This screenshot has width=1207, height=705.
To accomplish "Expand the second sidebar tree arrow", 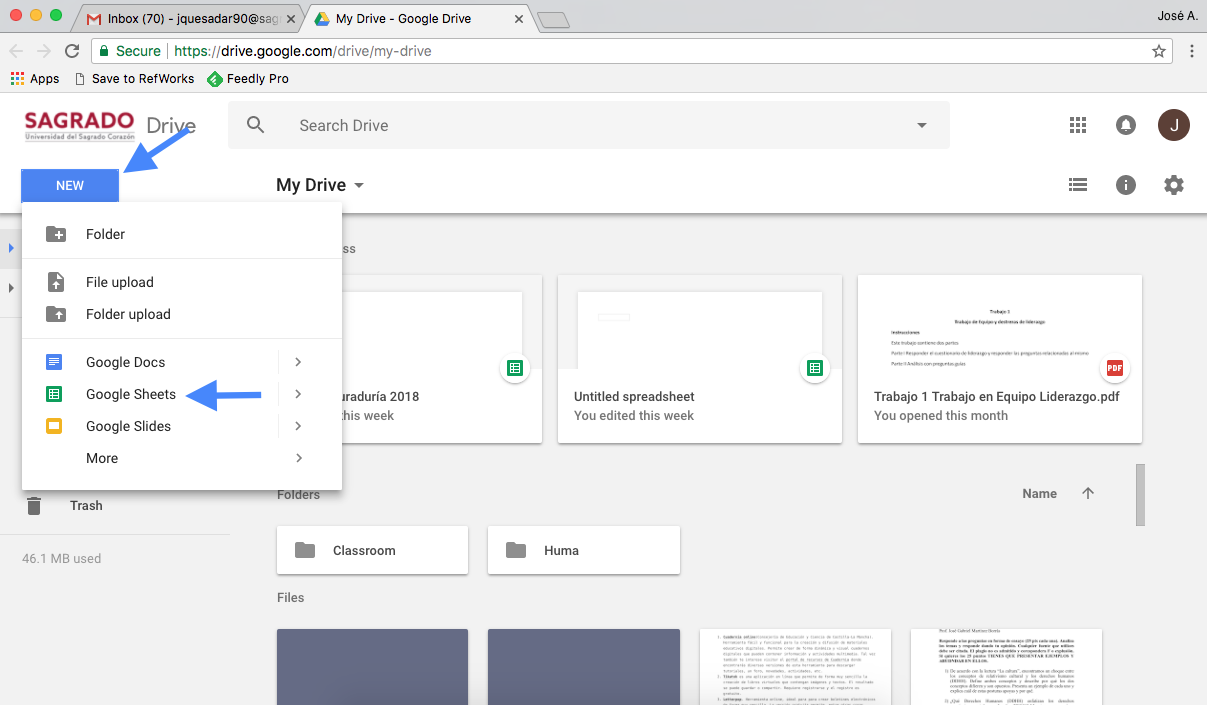I will click(11, 288).
